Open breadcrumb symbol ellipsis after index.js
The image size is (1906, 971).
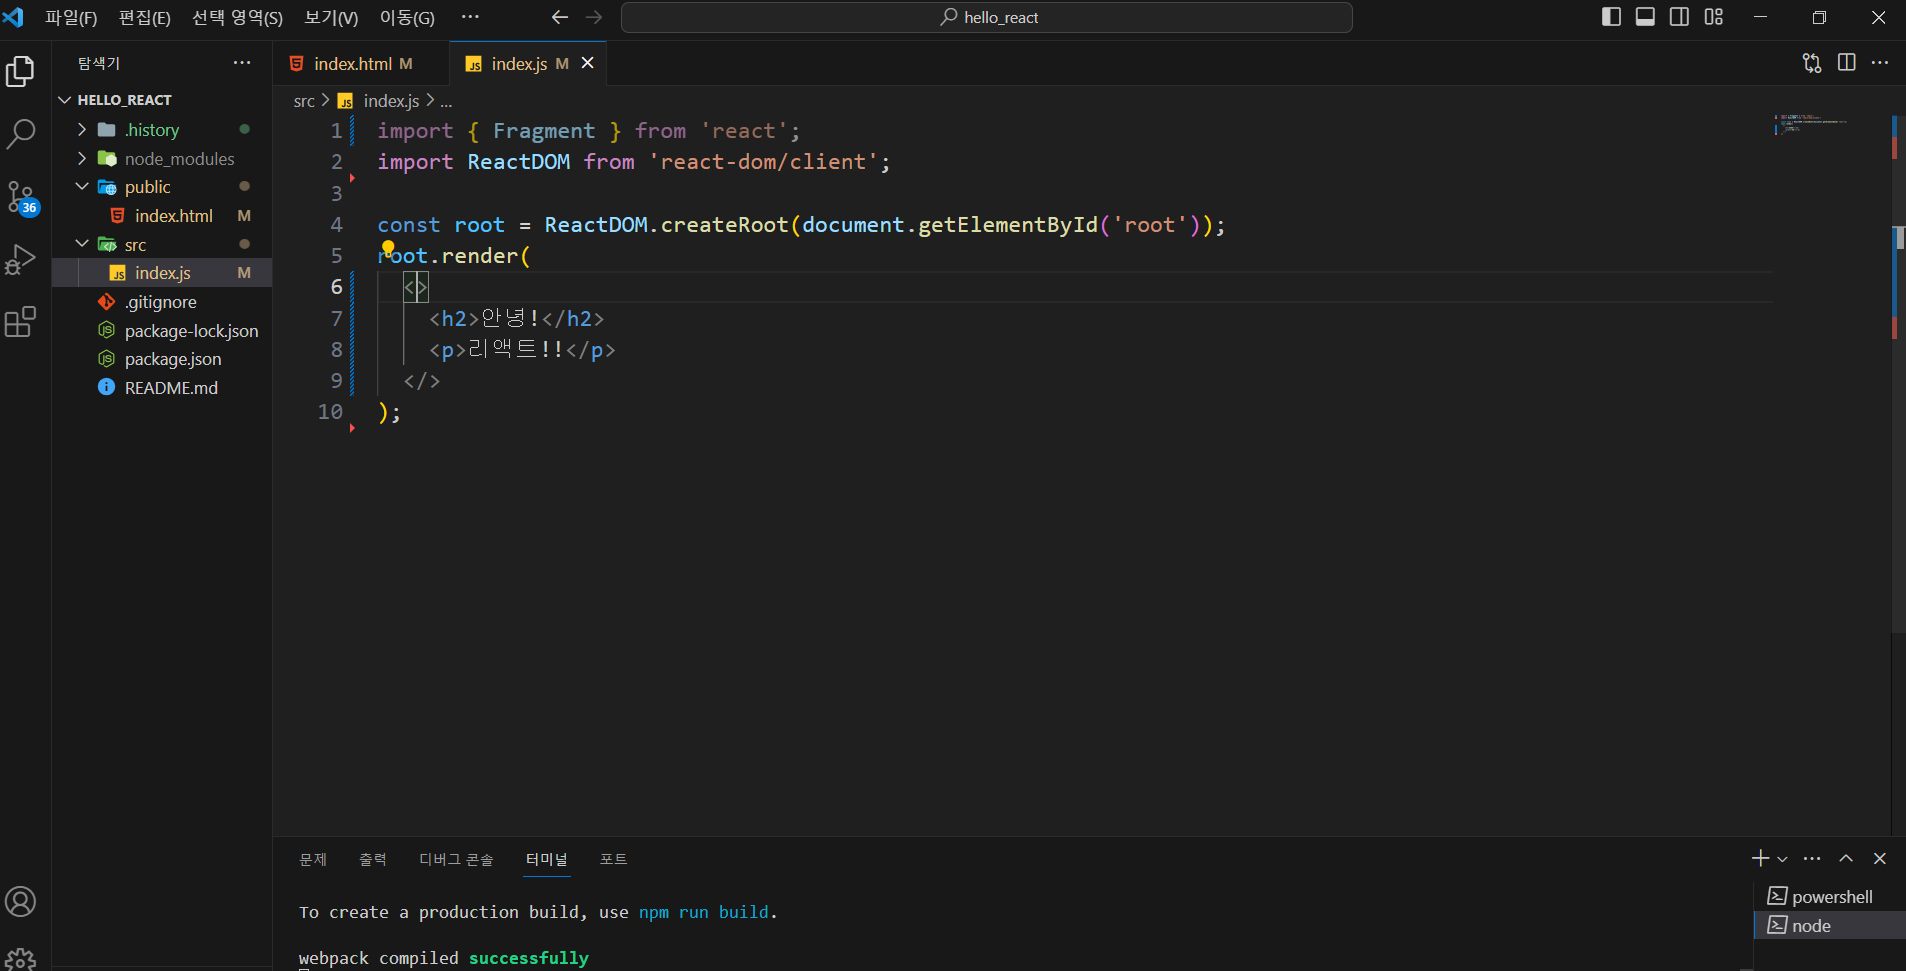(446, 101)
